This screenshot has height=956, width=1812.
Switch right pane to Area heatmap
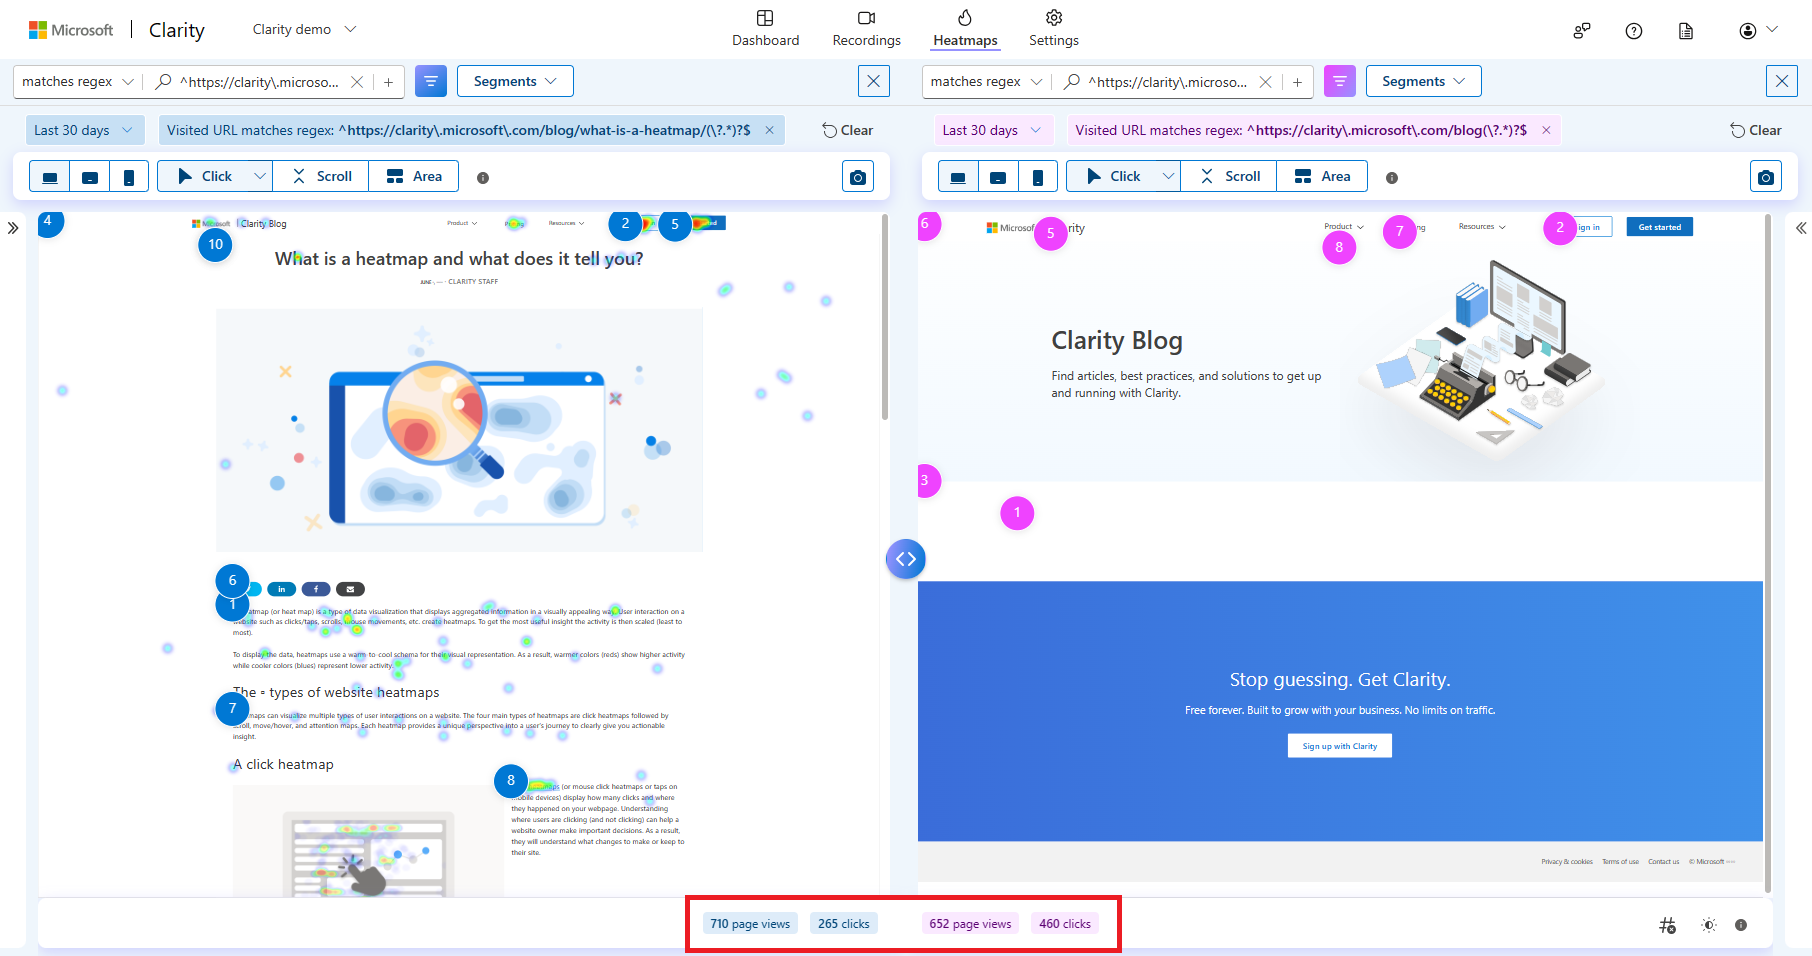1322,176
